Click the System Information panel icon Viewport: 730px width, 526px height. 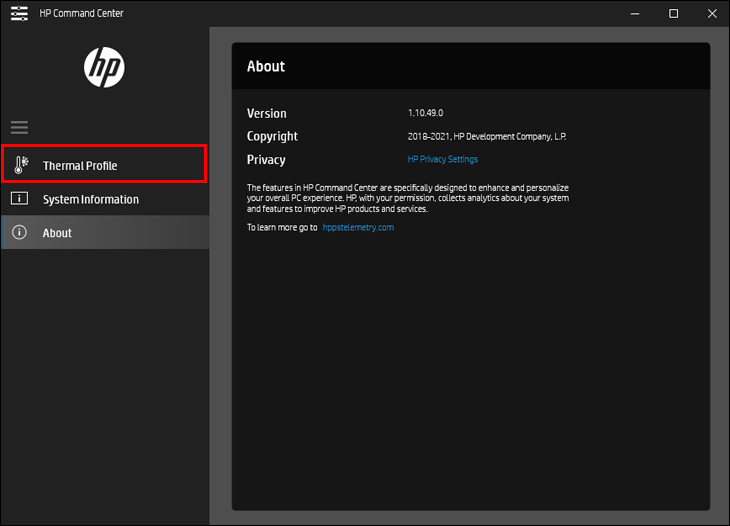coord(19,199)
